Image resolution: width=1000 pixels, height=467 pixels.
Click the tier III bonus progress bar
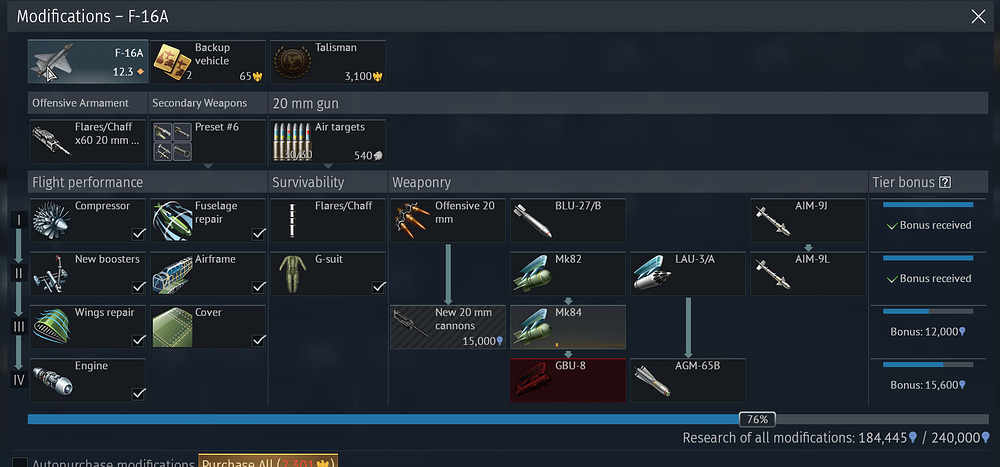(x=928, y=311)
